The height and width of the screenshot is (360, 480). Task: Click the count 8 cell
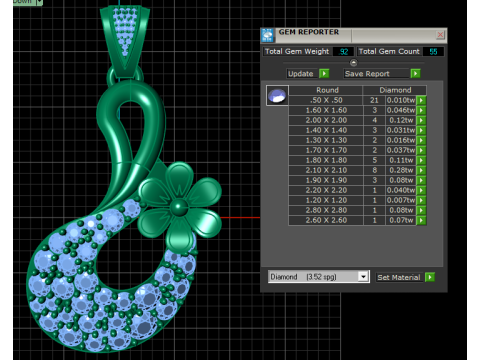click(374, 170)
